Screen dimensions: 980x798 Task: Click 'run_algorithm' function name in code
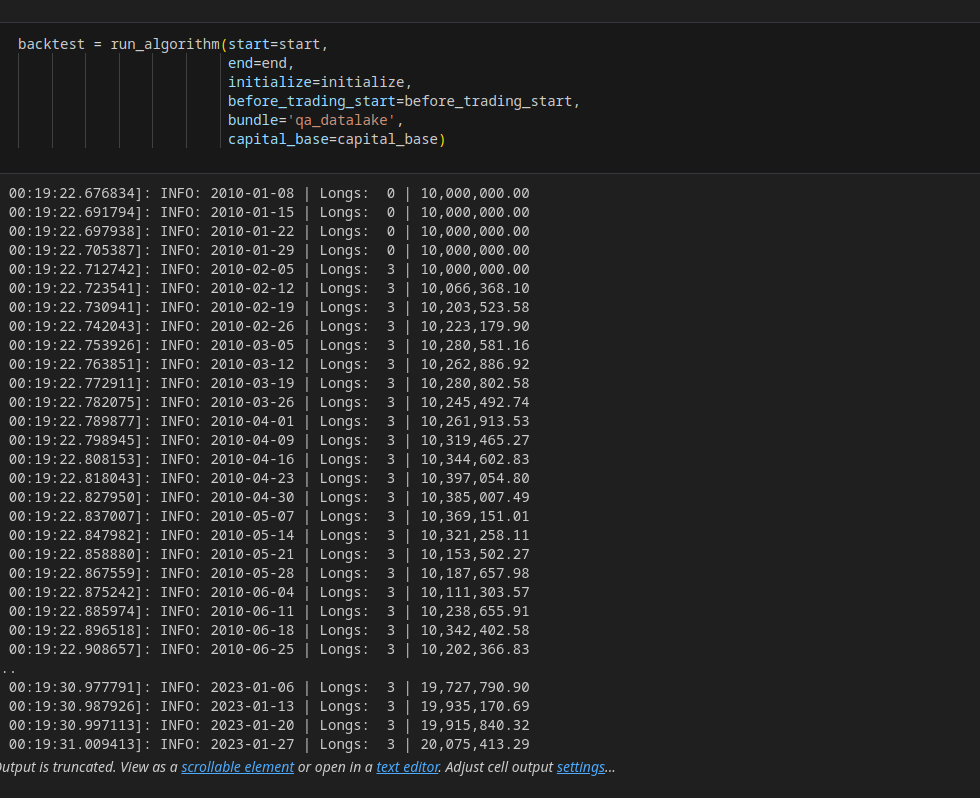pyautogui.click(x=165, y=44)
